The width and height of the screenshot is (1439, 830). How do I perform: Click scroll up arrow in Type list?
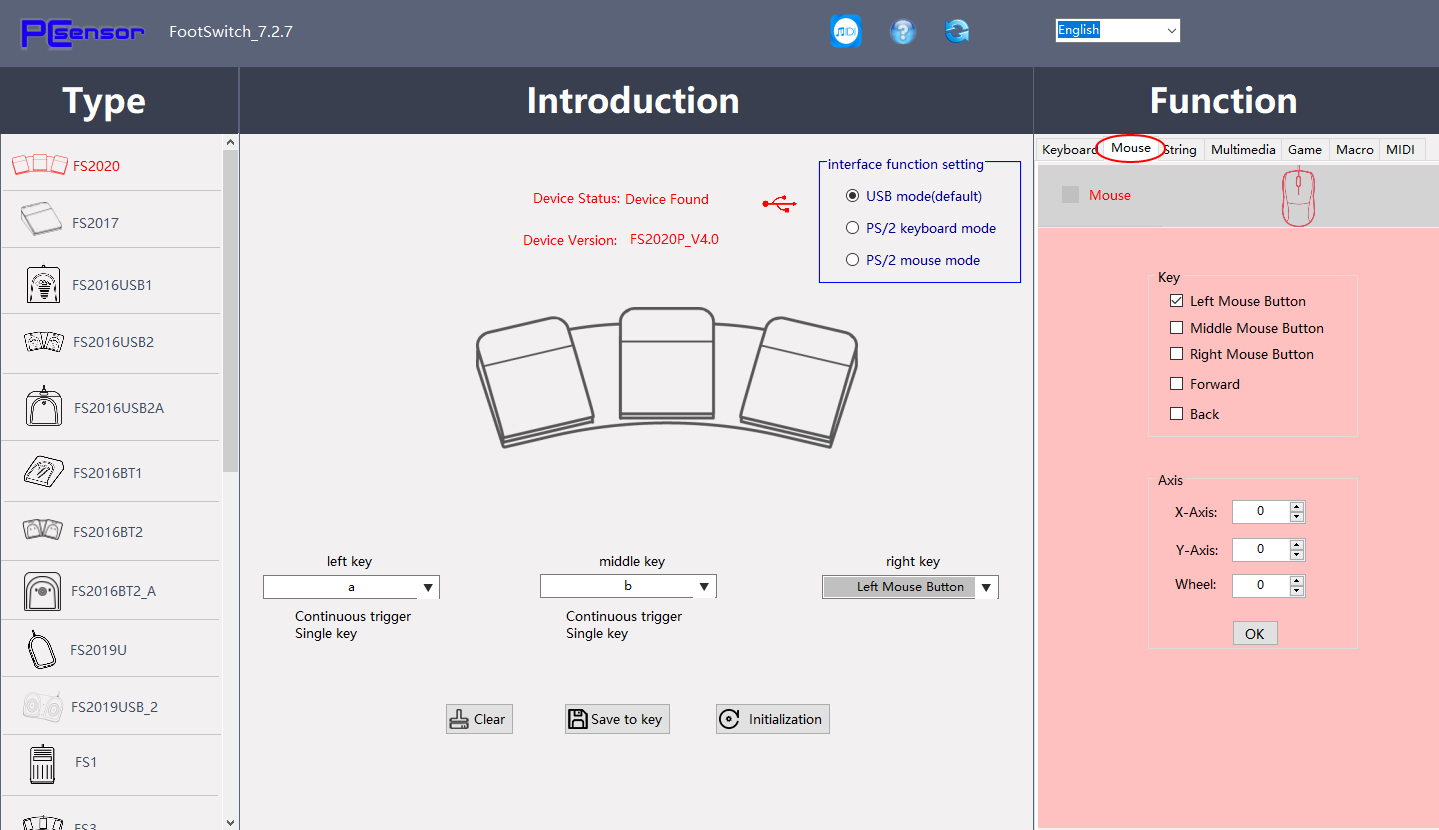[231, 143]
